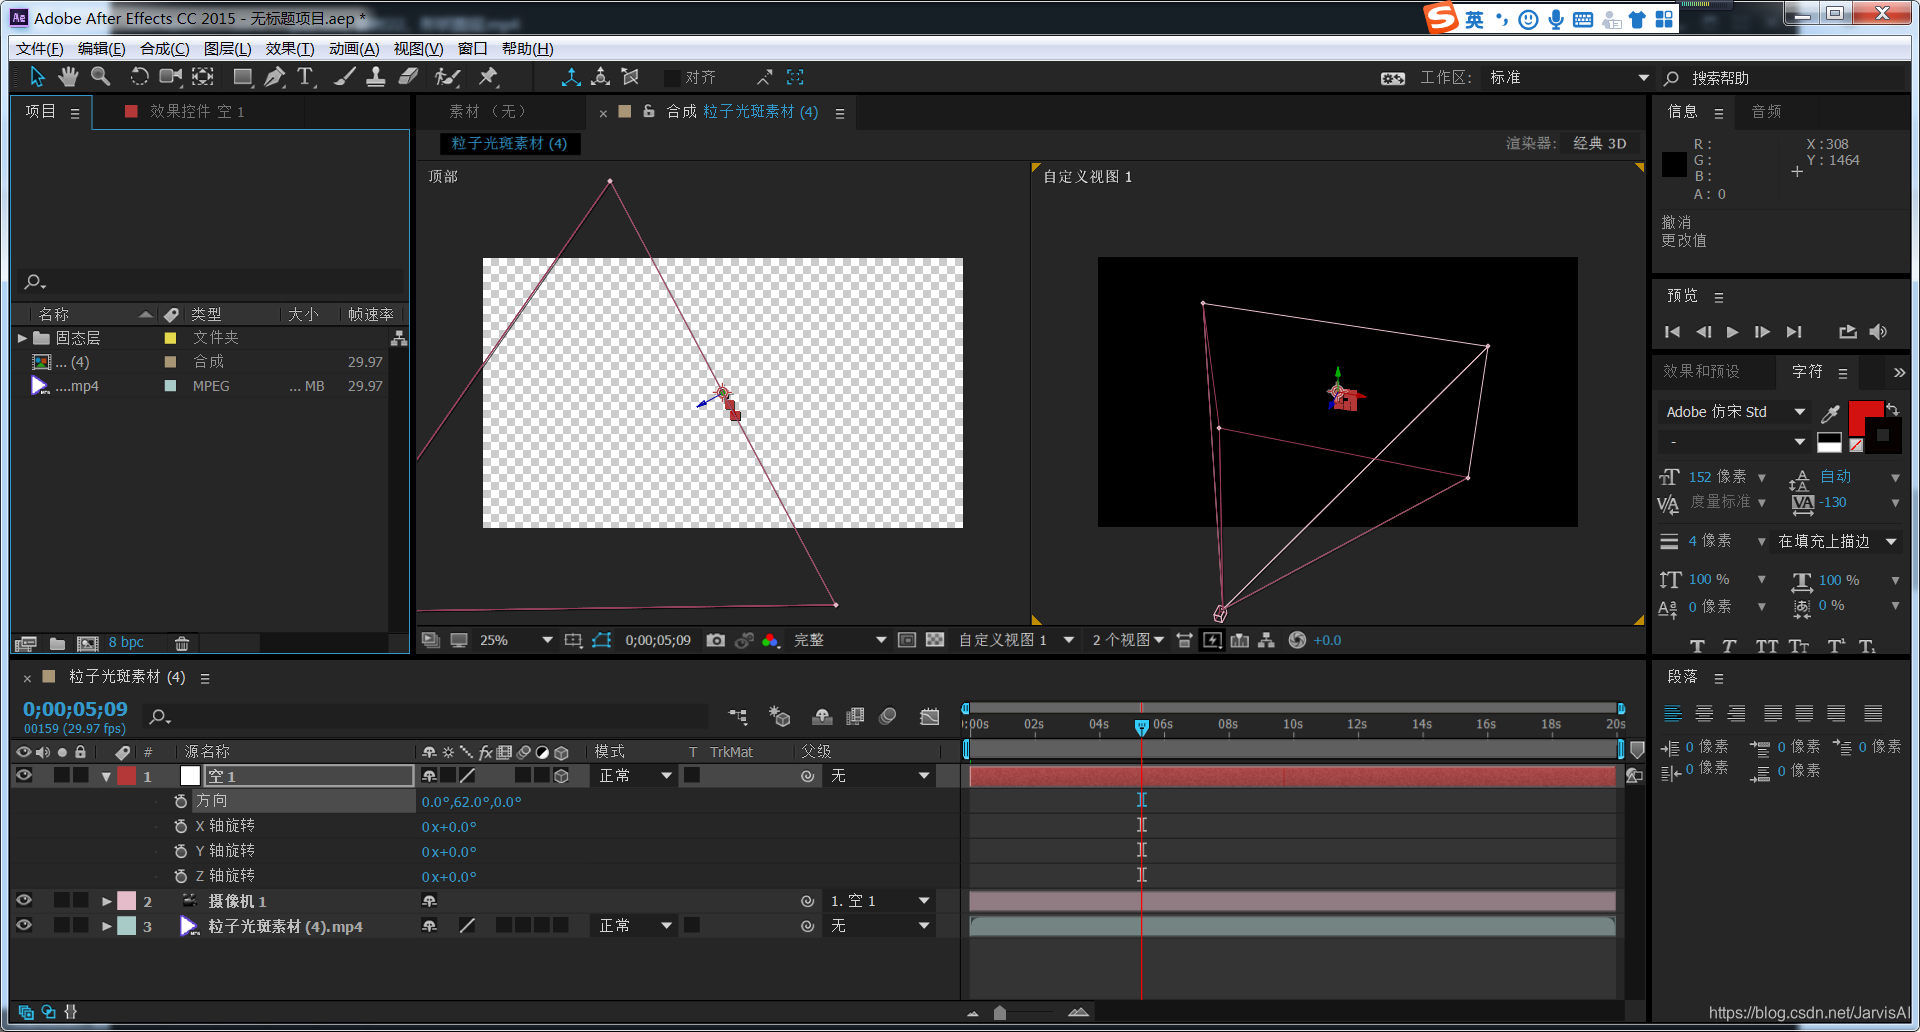The height and width of the screenshot is (1032, 1920).
Task: Open the 效果(T) menu
Action: point(290,49)
